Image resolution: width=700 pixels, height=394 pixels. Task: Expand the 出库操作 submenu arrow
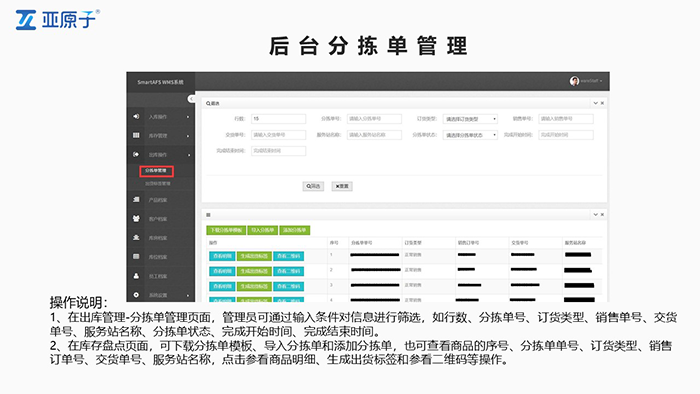point(188,155)
